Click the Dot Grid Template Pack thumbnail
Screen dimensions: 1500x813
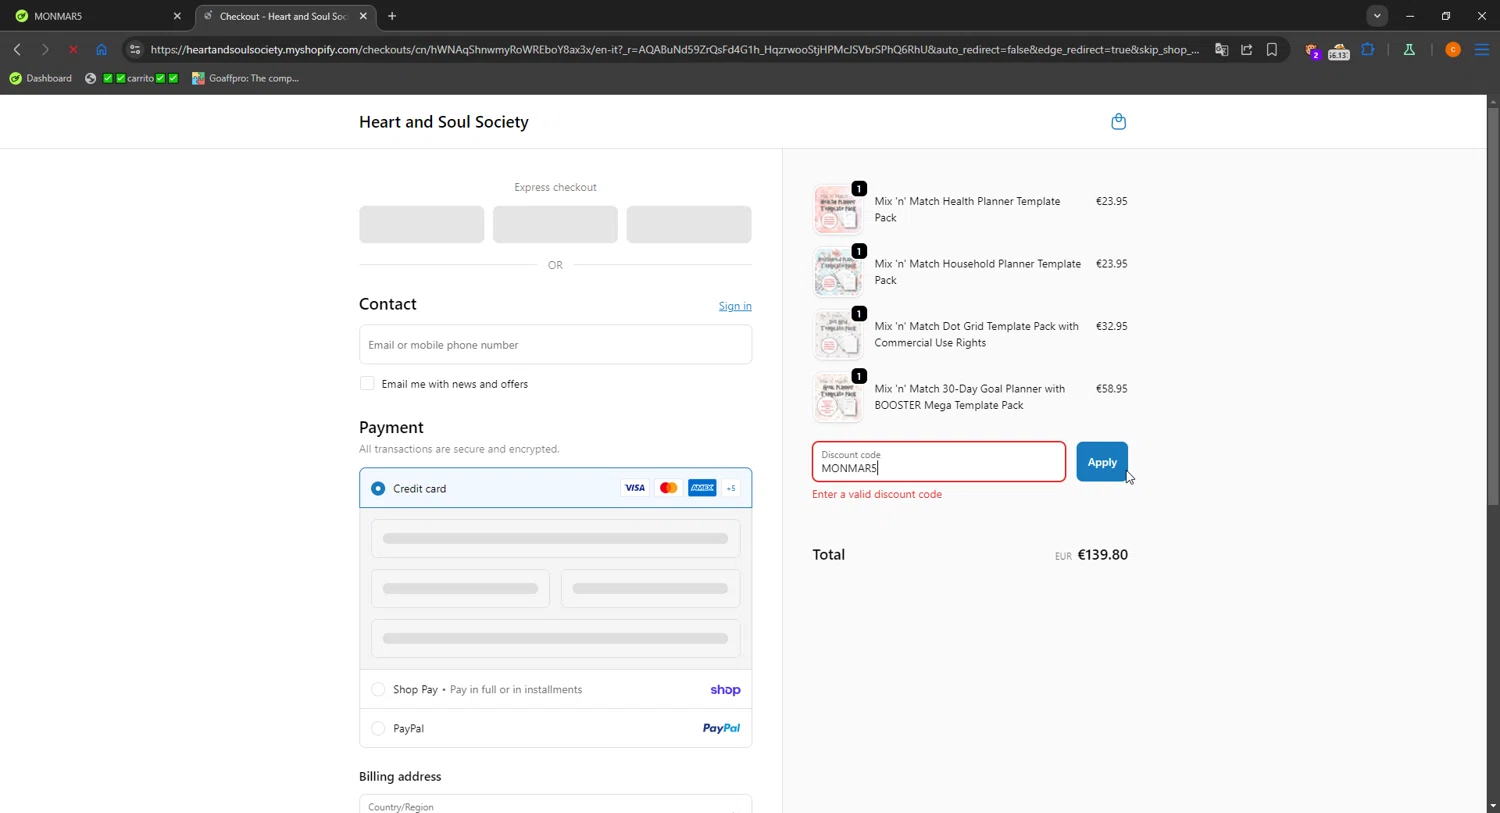837,335
